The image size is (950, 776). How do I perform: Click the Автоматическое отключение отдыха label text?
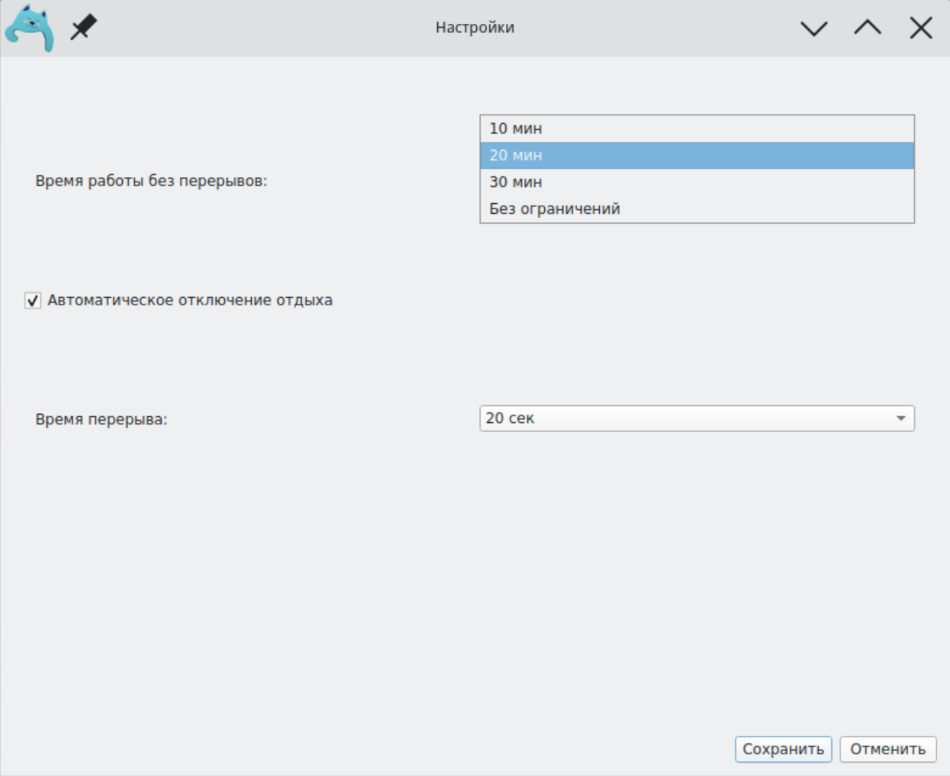click(190, 300)
